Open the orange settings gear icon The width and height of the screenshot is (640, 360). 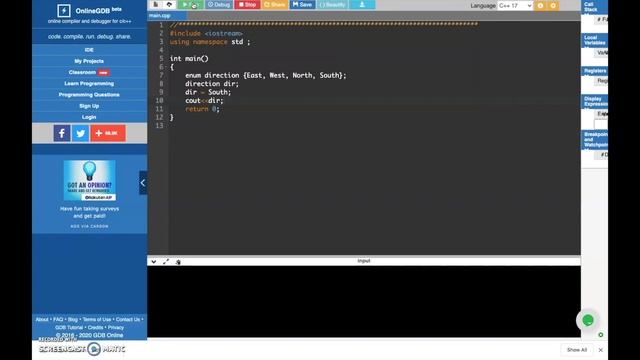(553, 5)
